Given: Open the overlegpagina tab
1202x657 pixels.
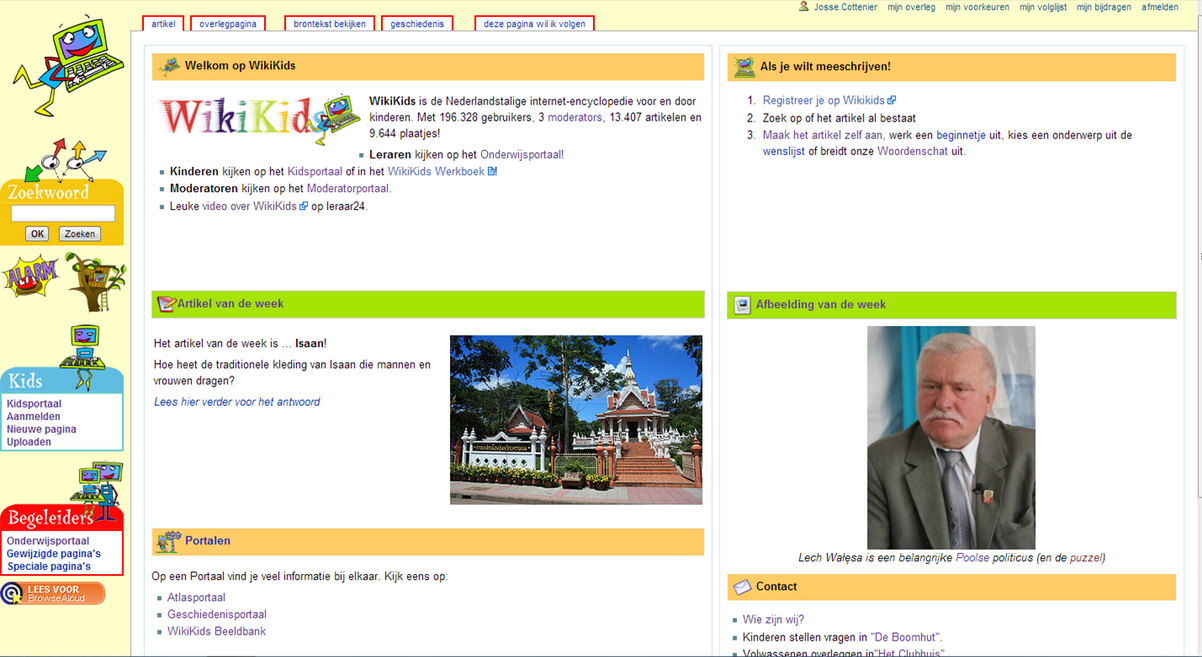Looking at the screenshot, I should (x=228, y=24).
